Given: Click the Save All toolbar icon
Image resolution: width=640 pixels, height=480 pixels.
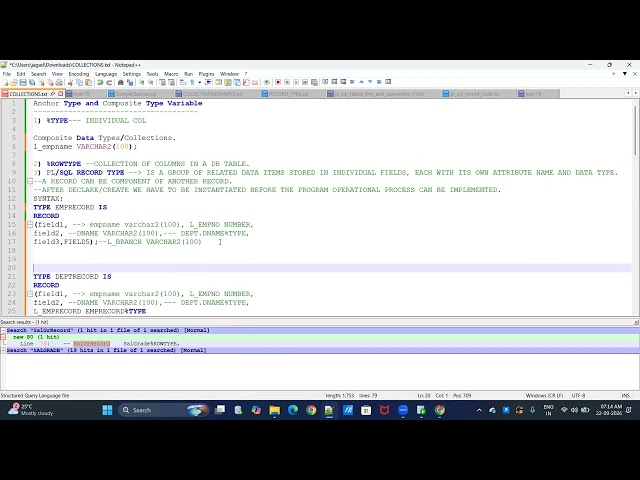Looking at the screenshot, I should tap(32, 82).
